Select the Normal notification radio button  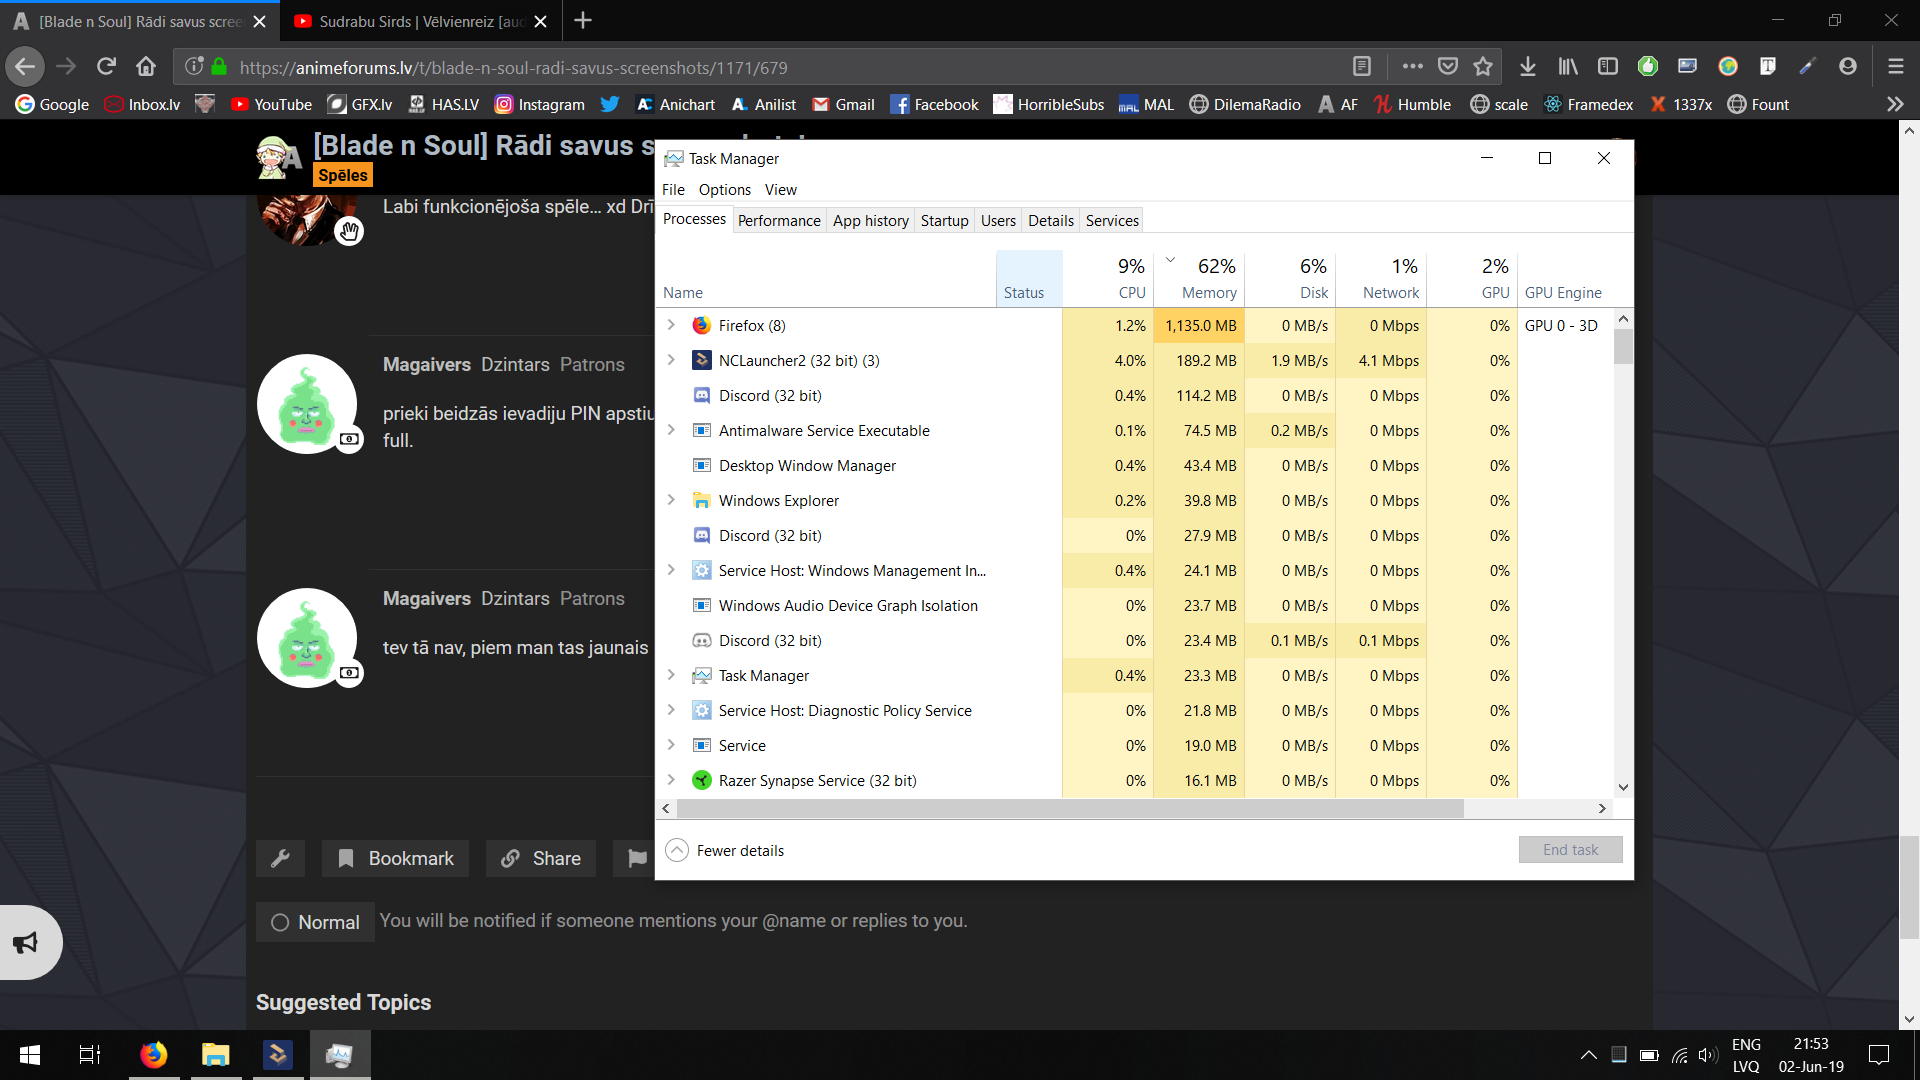coord(280,922)
